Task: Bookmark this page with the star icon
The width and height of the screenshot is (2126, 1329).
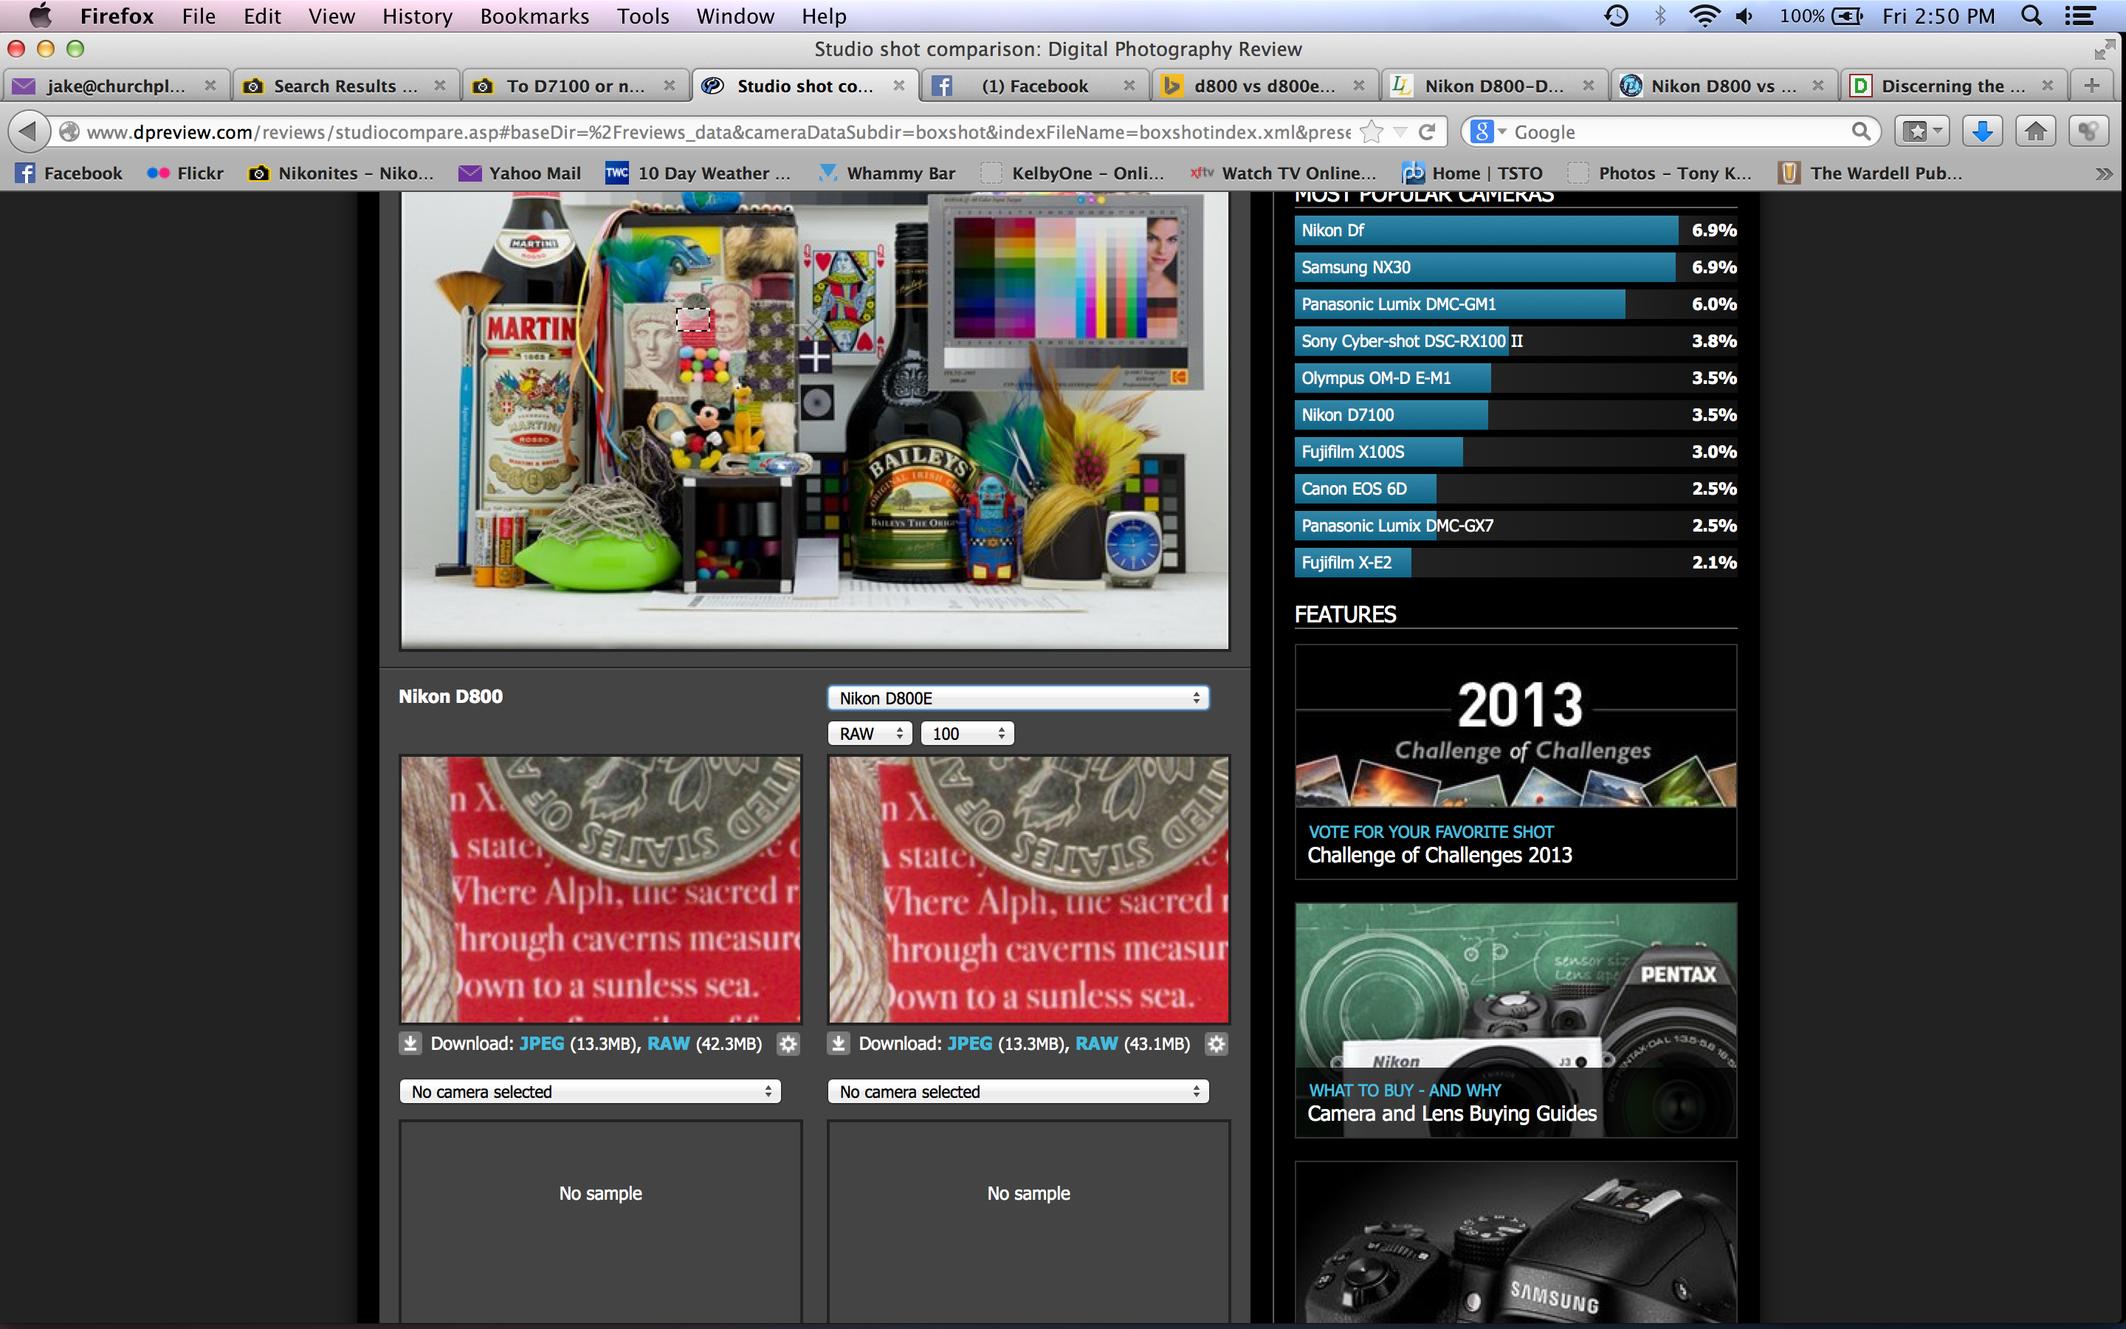Action: point(1373,131)
